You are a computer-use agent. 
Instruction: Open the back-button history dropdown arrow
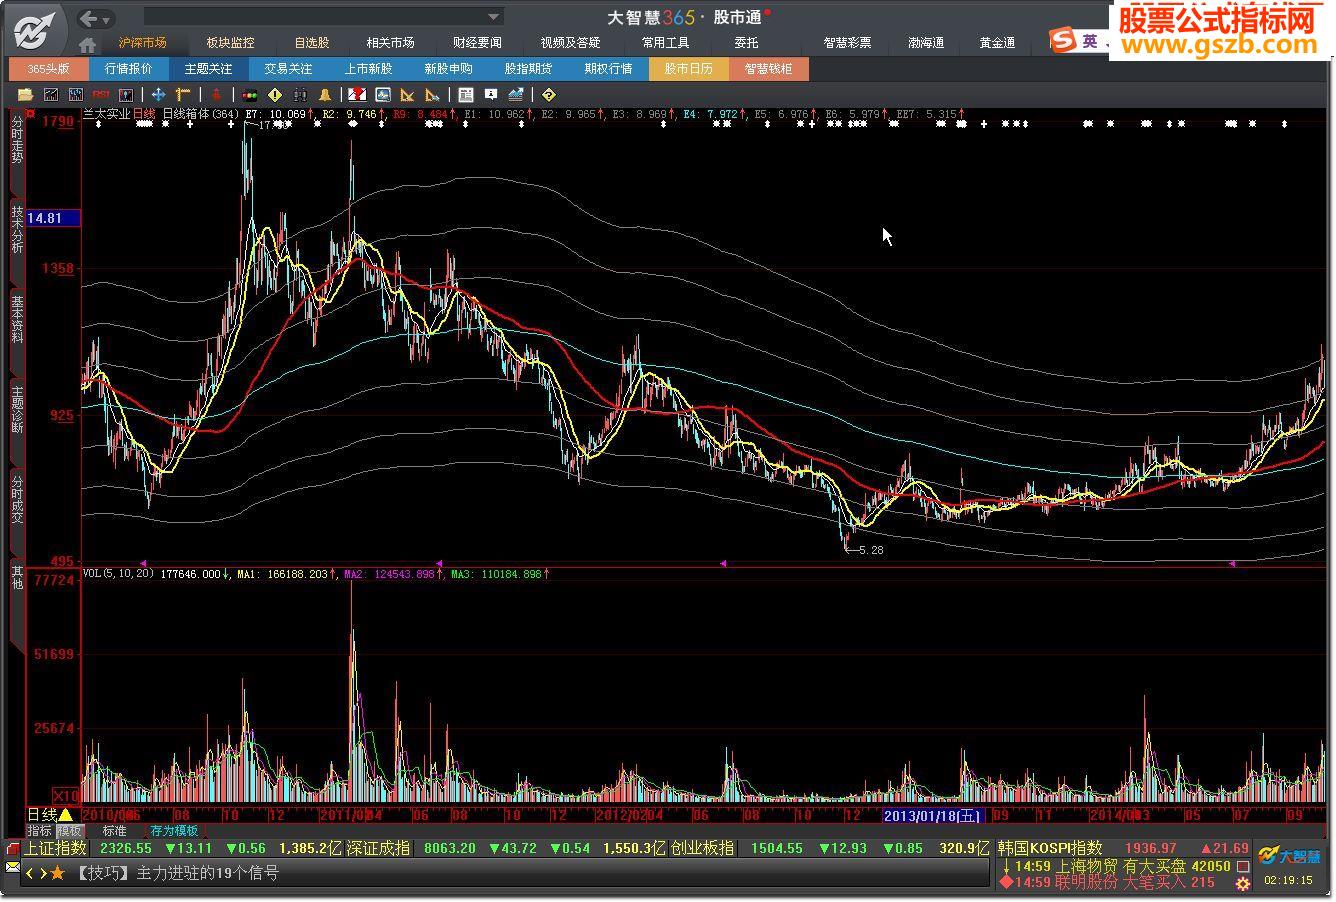pos(107,19)
